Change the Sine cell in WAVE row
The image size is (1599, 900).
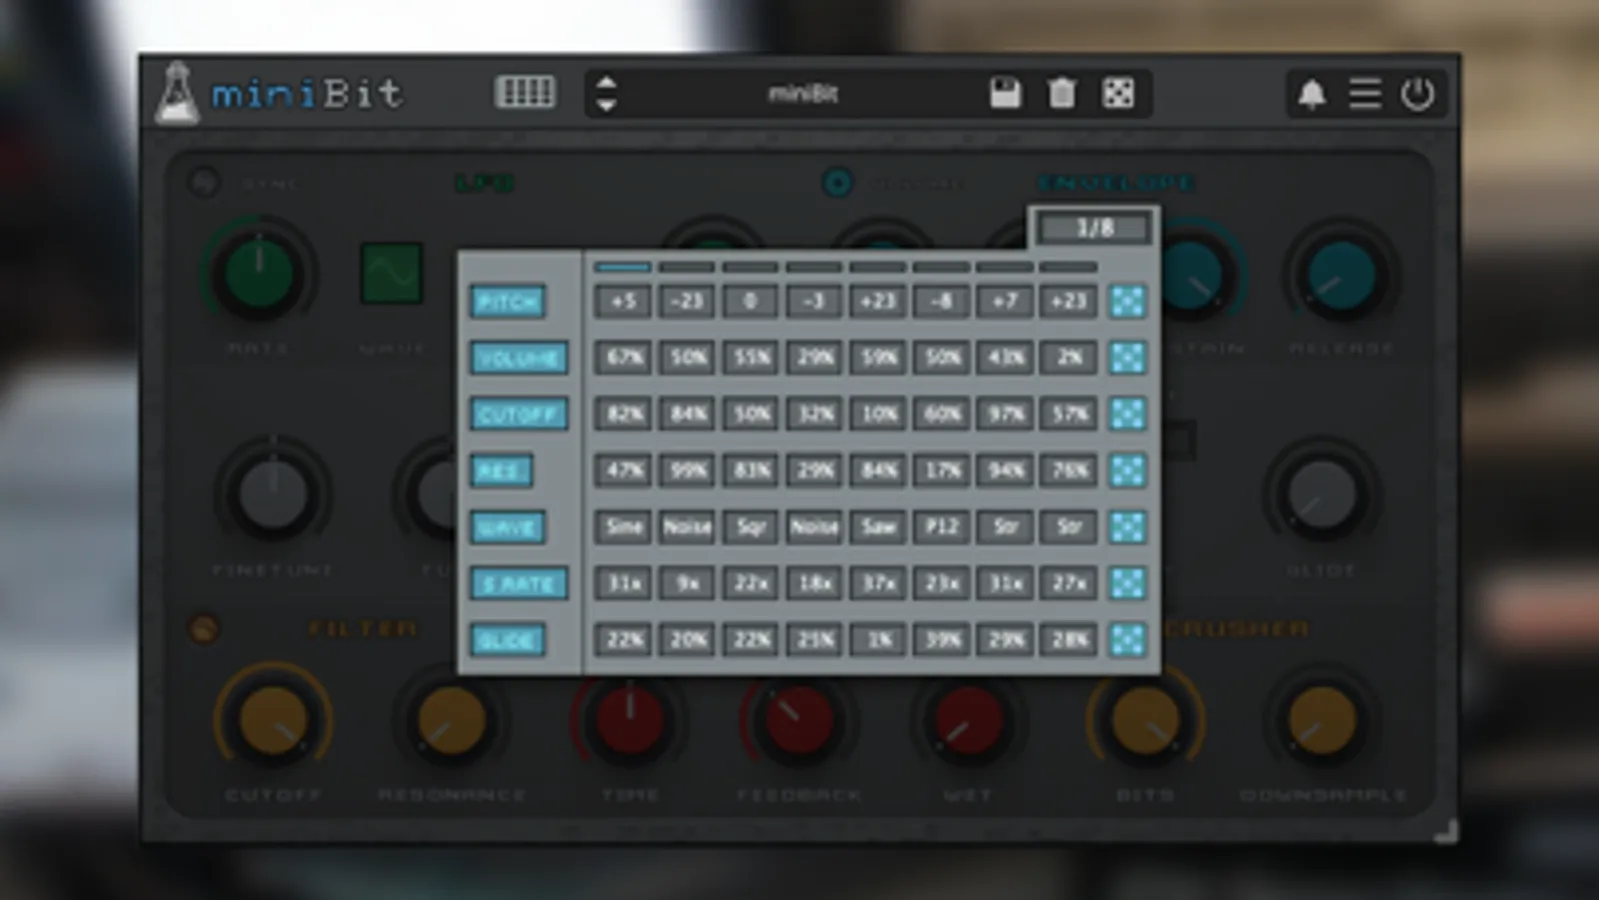point(624,527)
